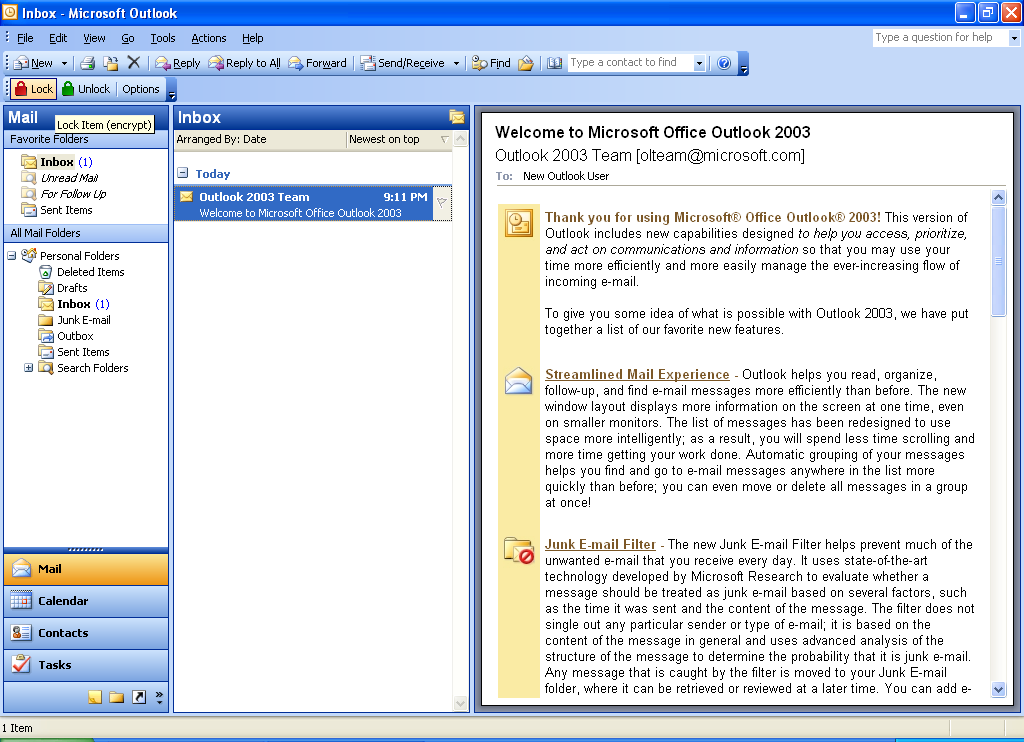Open Microsoft Outlook Help question-mark icon
The width and height of the screenshot is (1024, 742).
coord(724,63)
